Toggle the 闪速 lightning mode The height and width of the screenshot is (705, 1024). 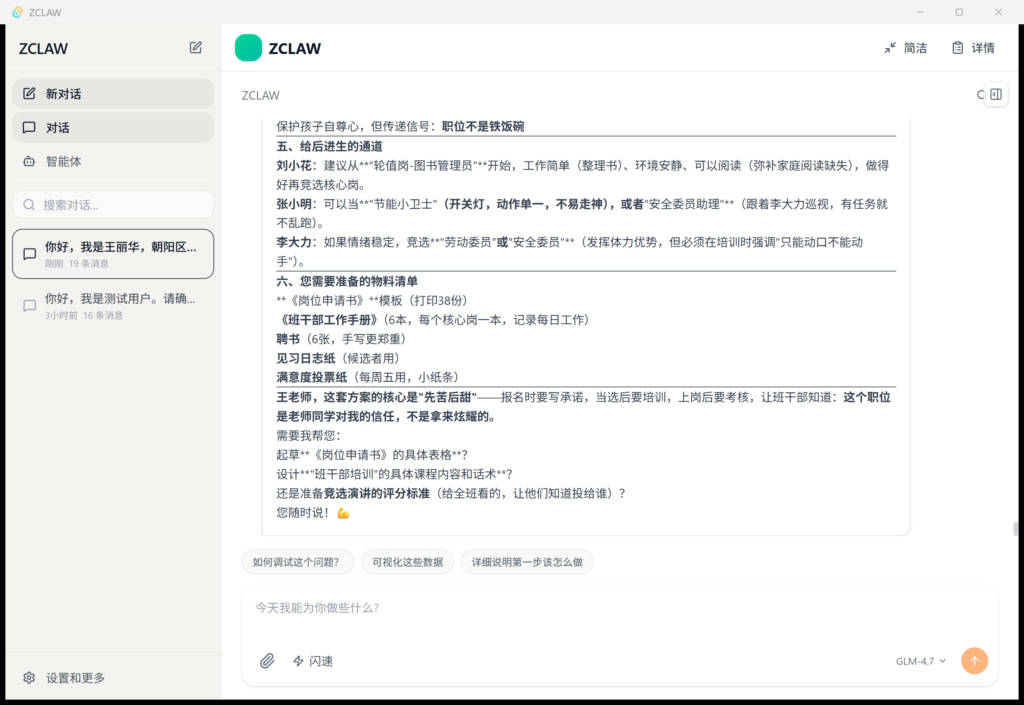pos(312,661)
